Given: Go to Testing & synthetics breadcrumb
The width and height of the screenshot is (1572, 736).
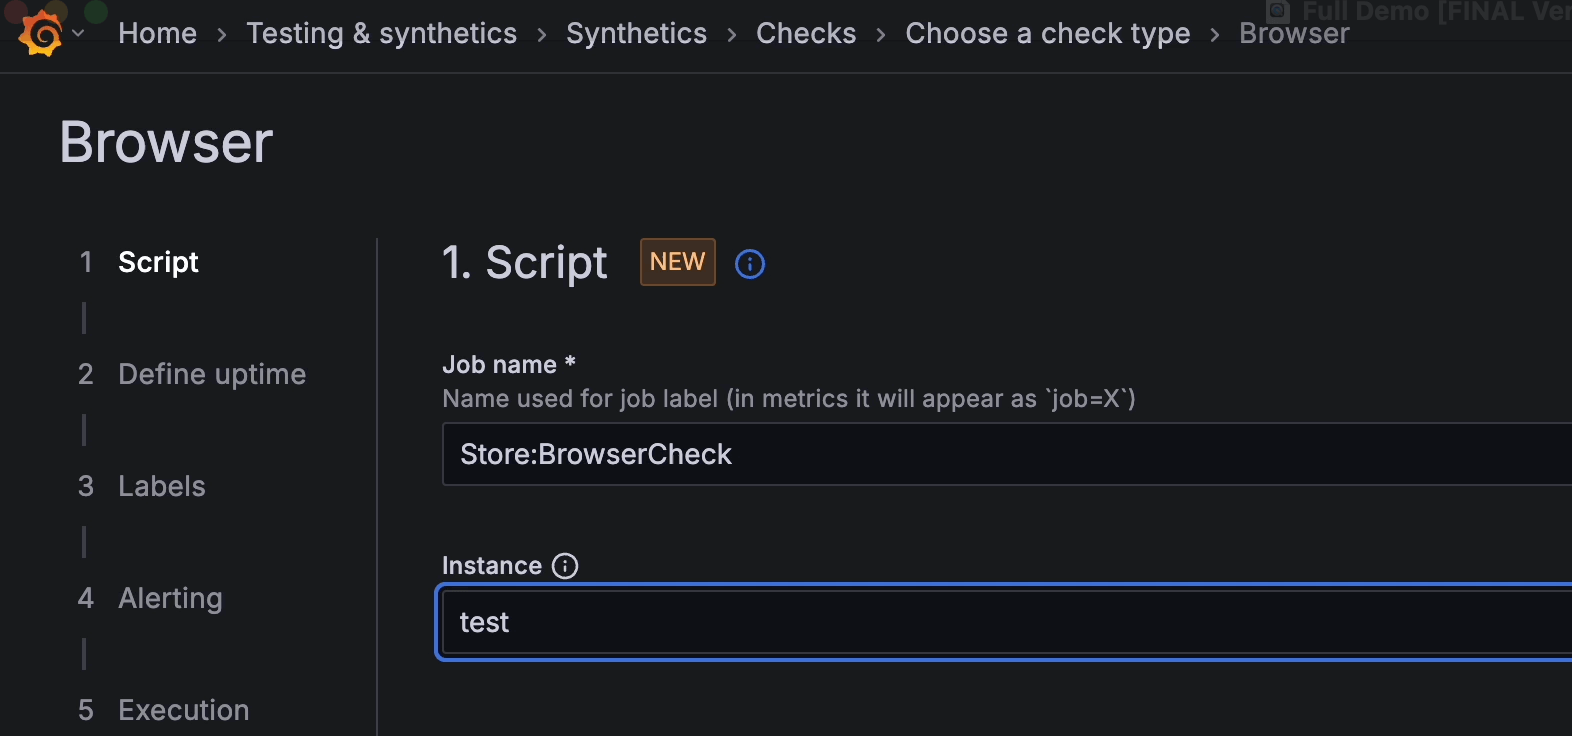Looking at the screenshot, I should pos(381,34).
